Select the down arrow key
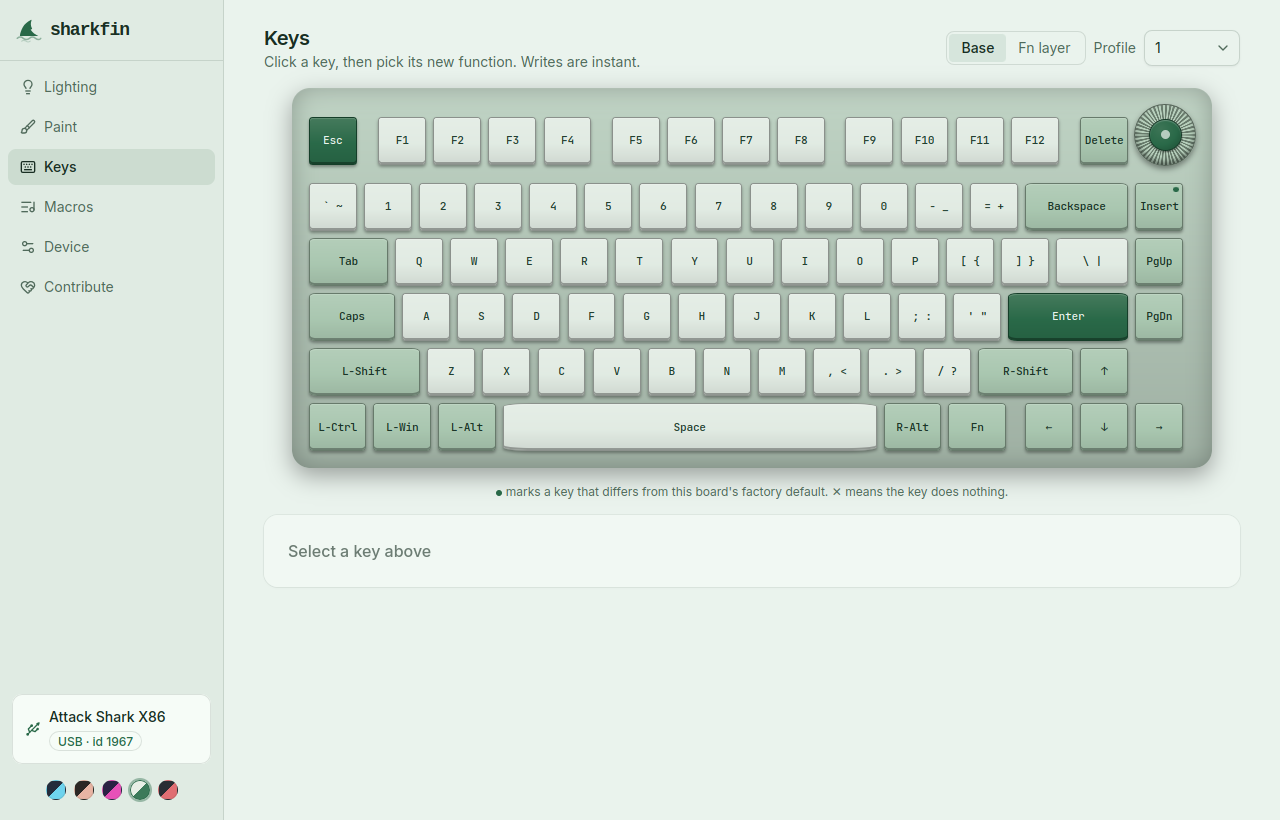The image size is (1280, 820). click(x=1104, y=427)
